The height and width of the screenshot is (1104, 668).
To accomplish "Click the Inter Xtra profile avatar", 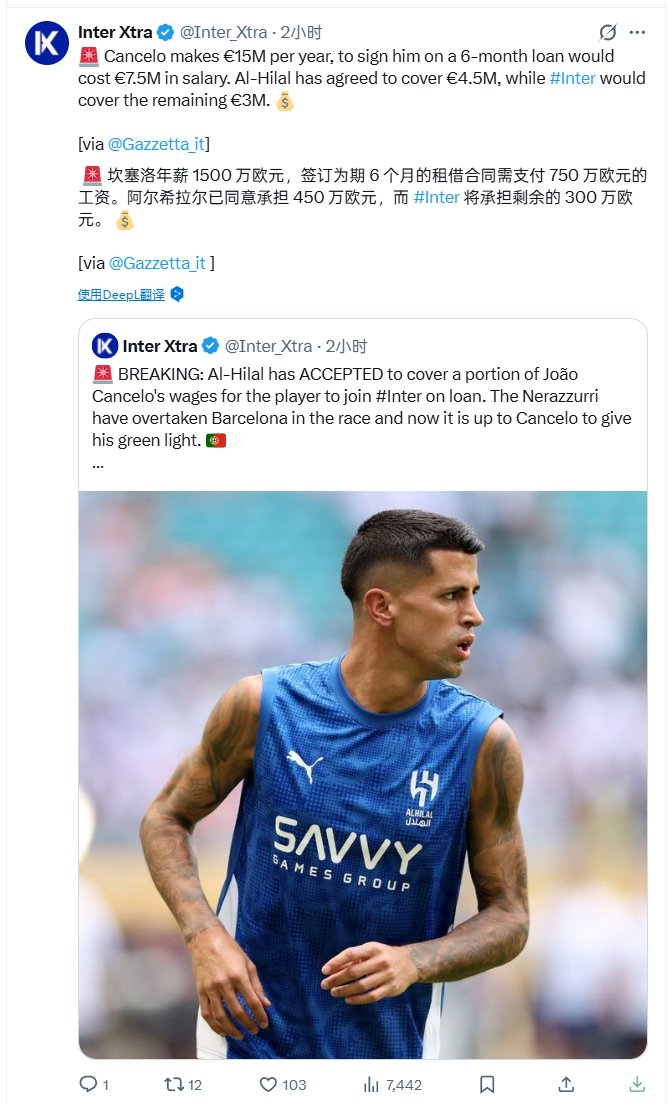I will tap(46, 45).
